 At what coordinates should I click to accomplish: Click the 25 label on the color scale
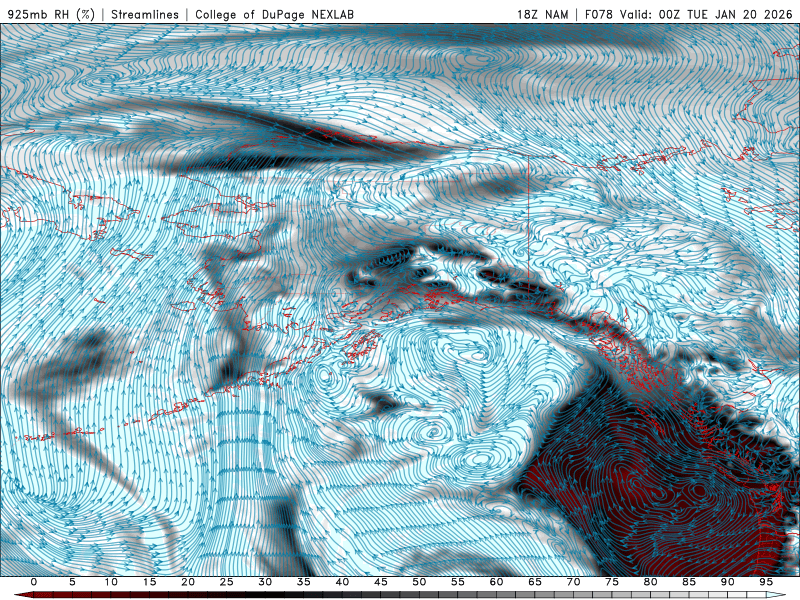click(x=227, y=582)
